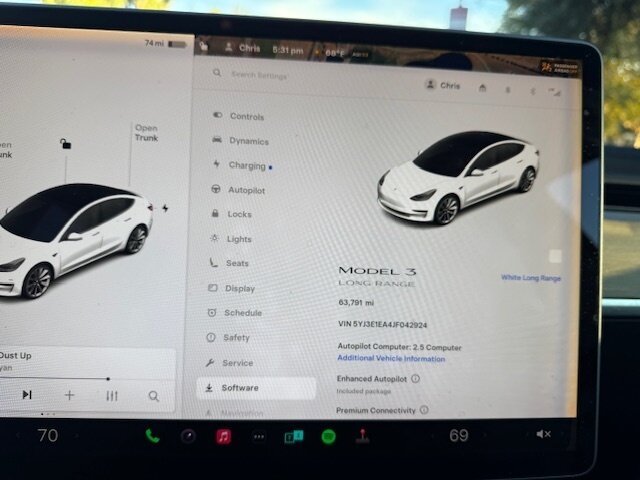Open the all apps three-dot launcher
Screen dimensions: 640x480
click(x=259, y=436)
